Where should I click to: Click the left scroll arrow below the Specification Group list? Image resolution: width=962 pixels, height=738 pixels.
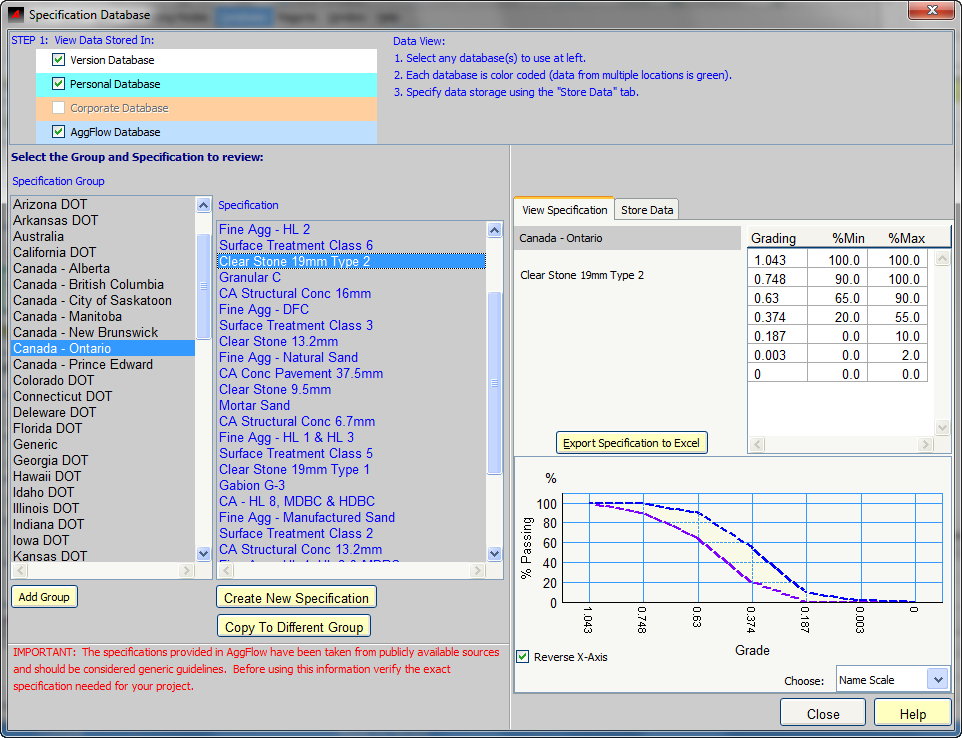[x=18, y=569]
